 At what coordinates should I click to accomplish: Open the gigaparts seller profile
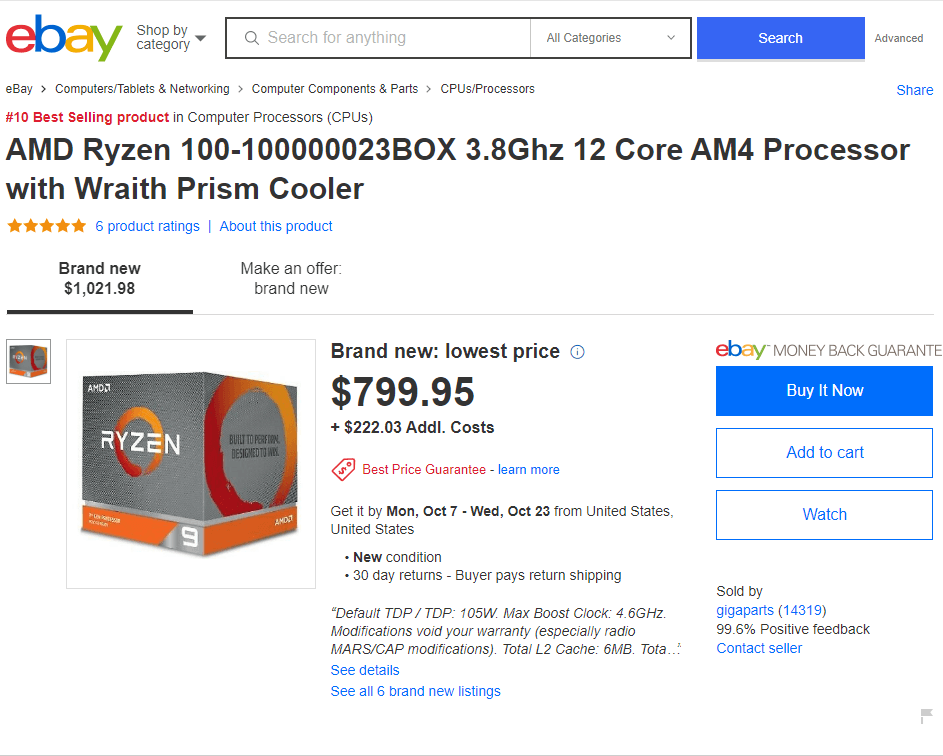point(745,610)
